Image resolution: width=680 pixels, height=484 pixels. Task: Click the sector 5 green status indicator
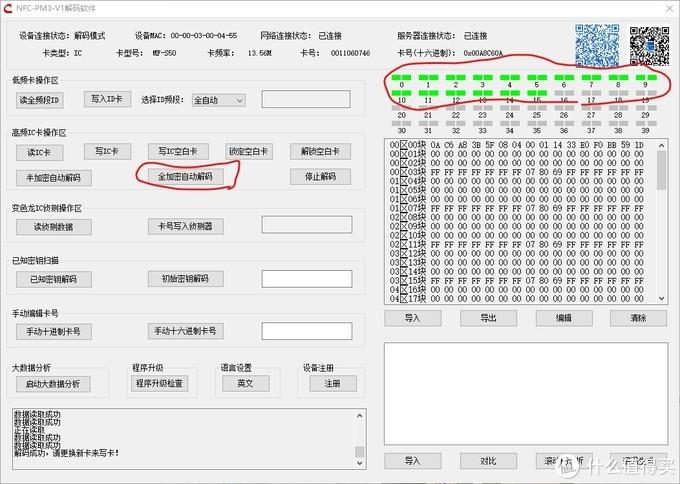537,77
